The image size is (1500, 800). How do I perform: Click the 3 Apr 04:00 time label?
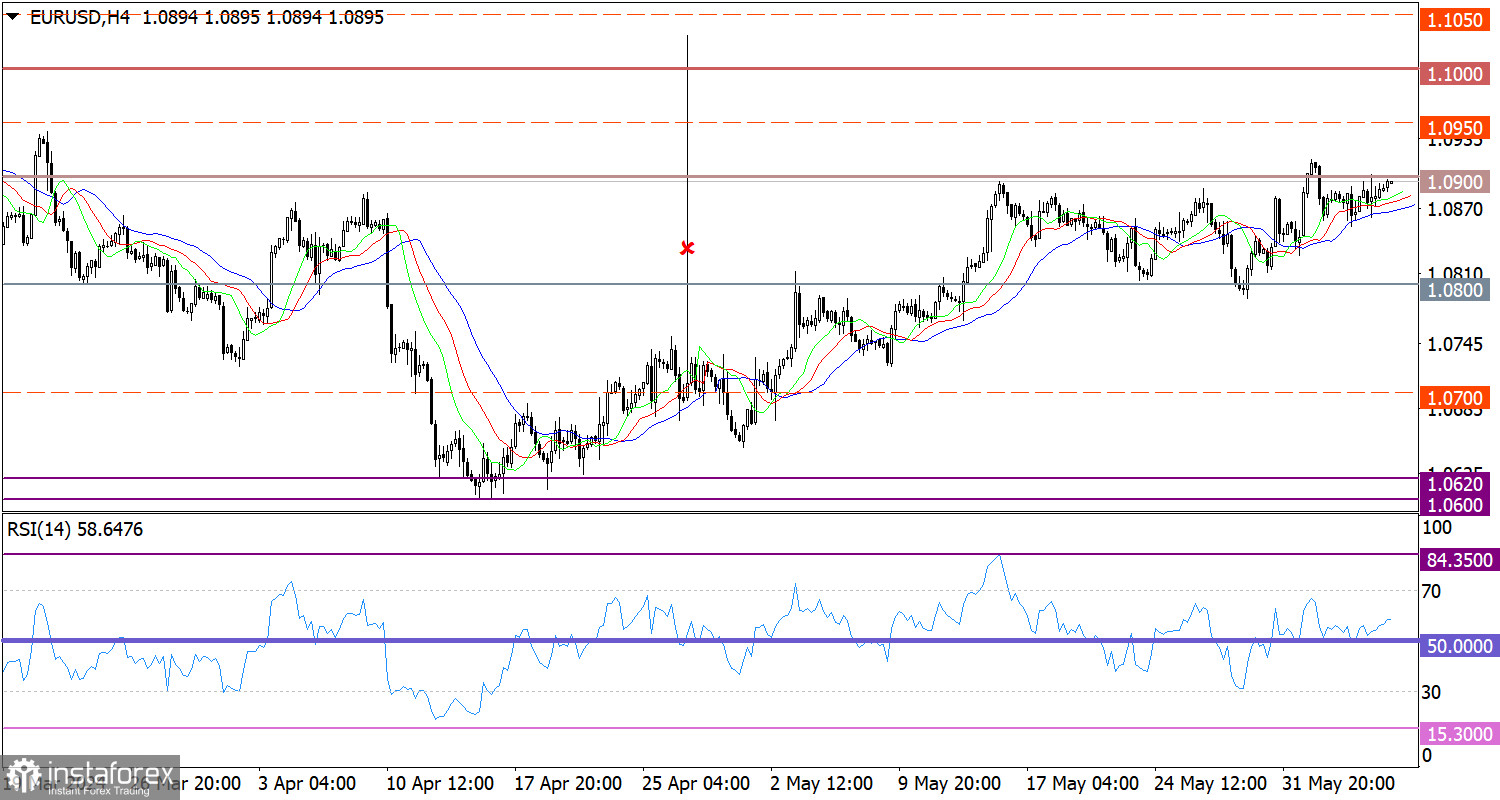(307, 782)
